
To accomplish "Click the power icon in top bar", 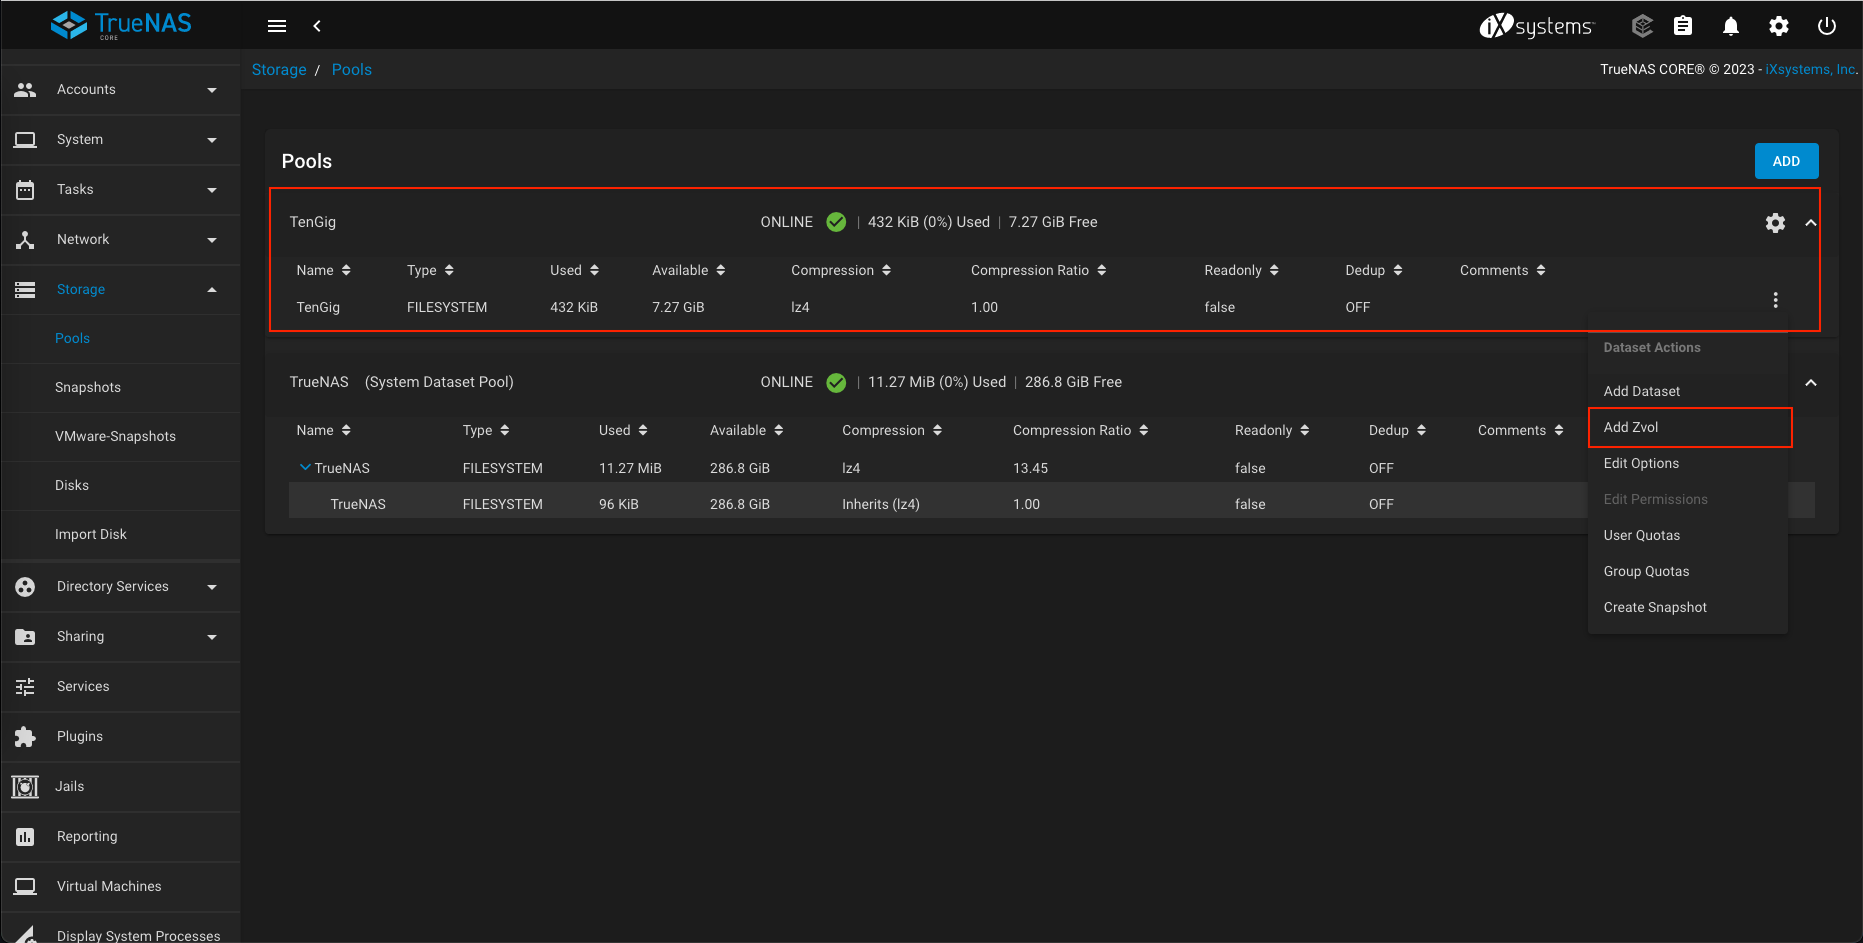I will tap(1826, 26).
